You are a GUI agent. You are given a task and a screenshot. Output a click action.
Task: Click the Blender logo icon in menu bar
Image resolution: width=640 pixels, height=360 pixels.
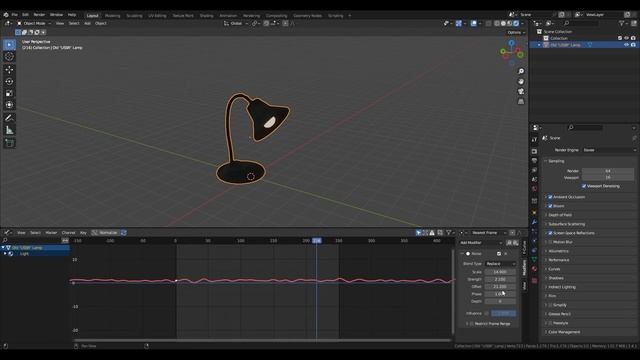point(6,15)
